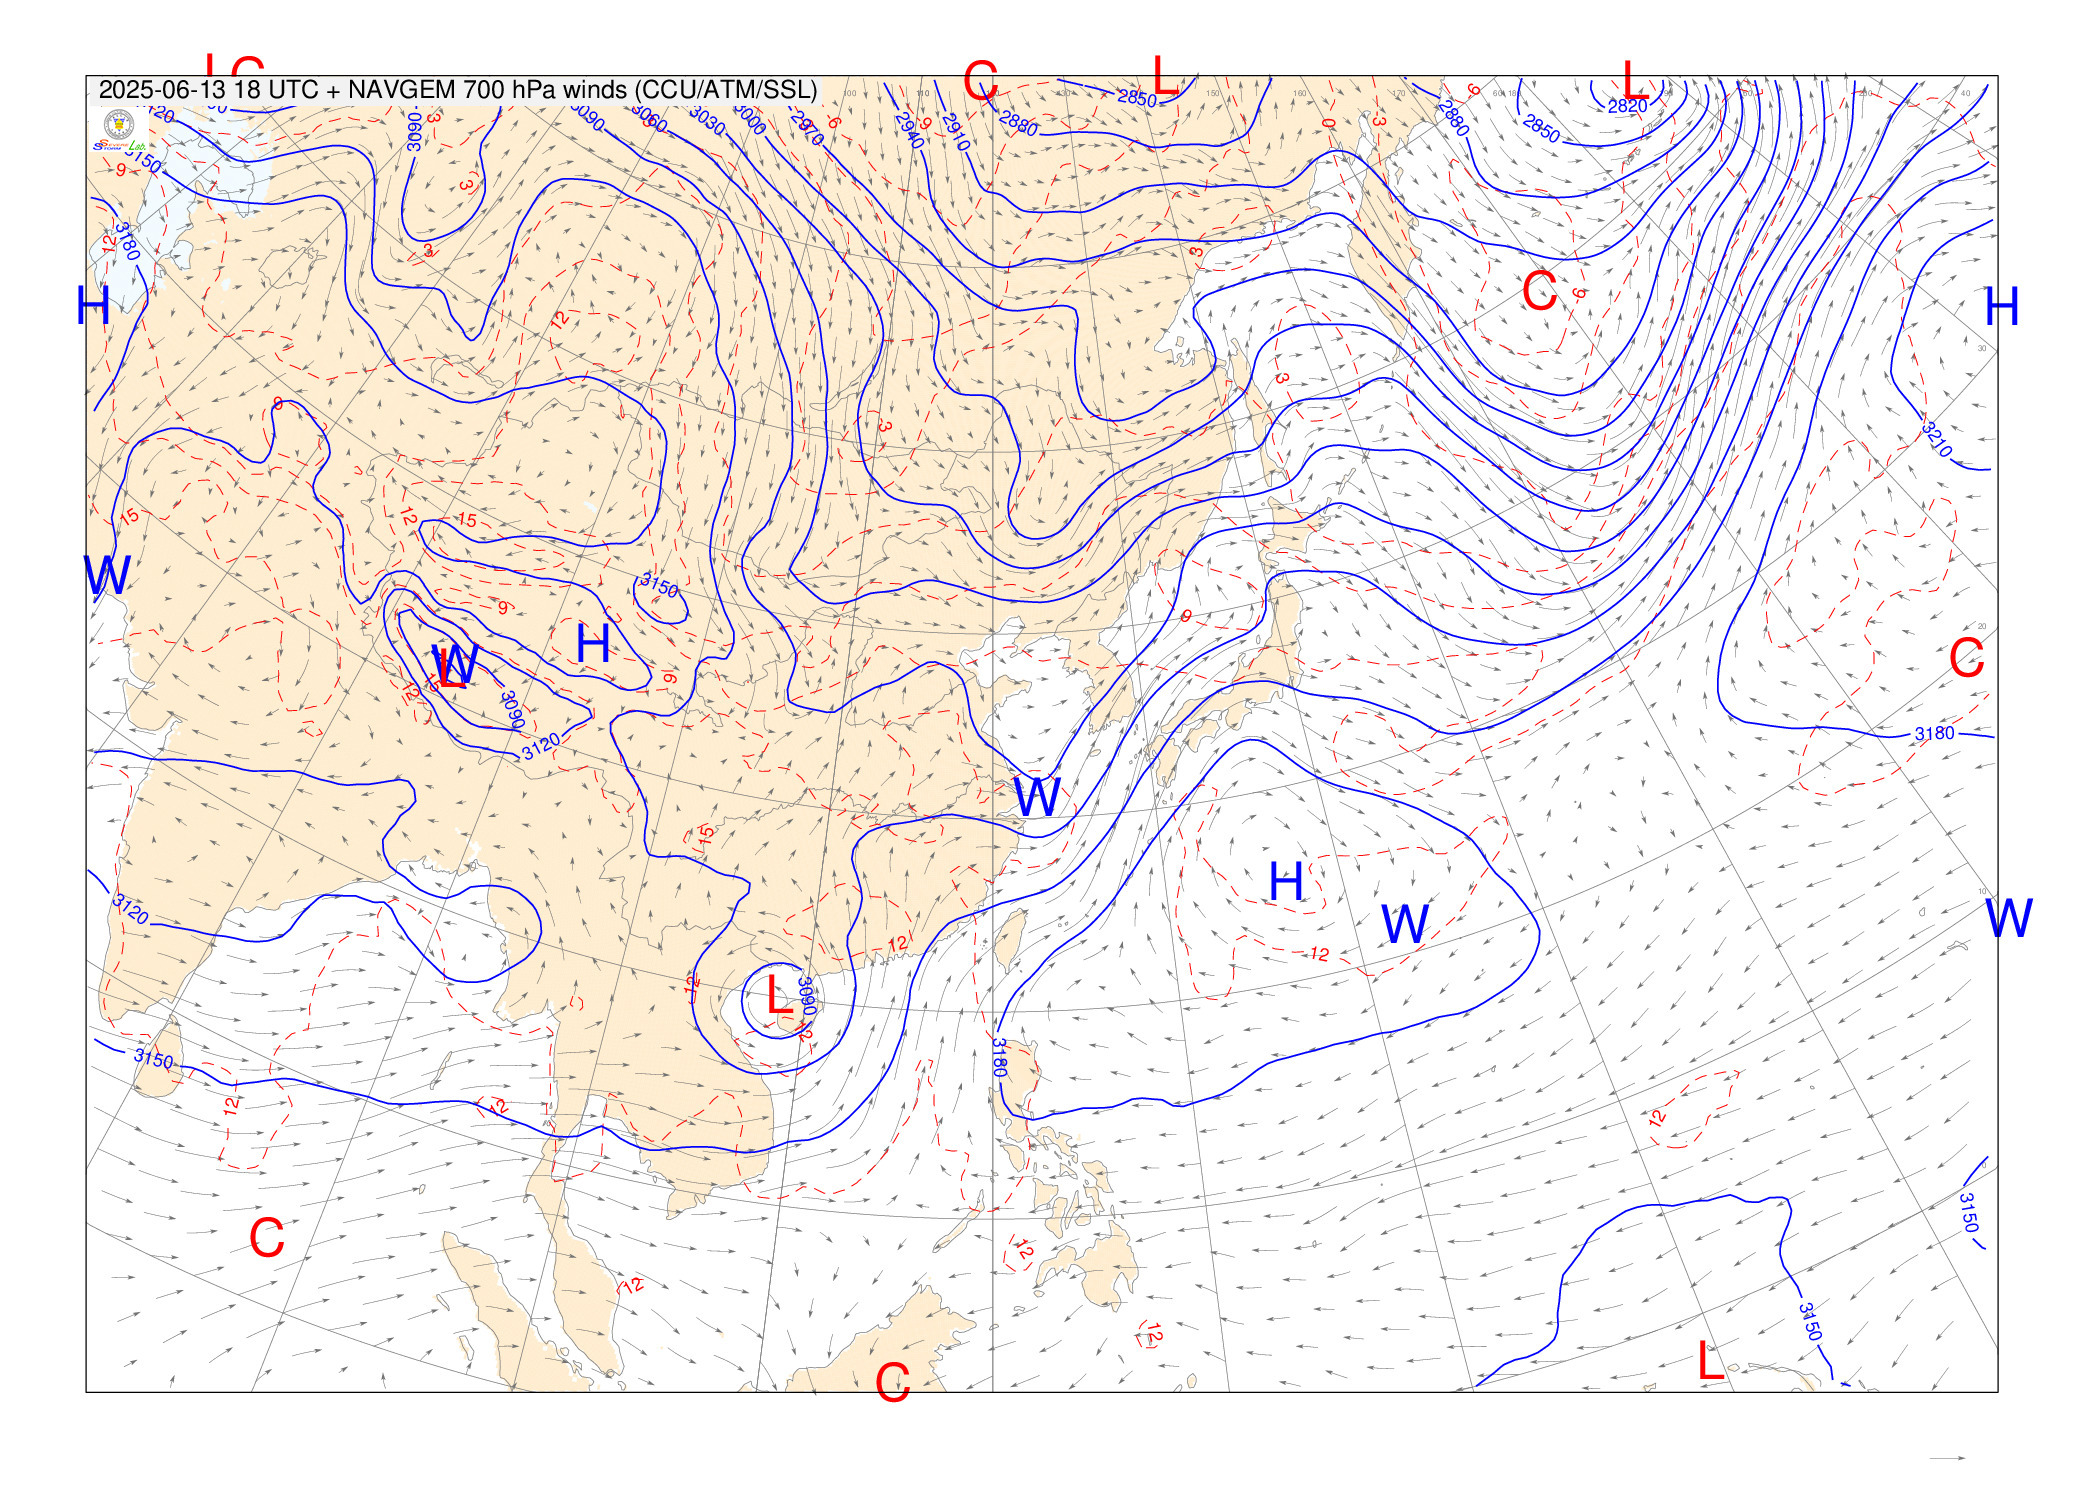Click the "2910" contour label
This screenshot has height=1510, width=2090.
(x=955, y=132)
